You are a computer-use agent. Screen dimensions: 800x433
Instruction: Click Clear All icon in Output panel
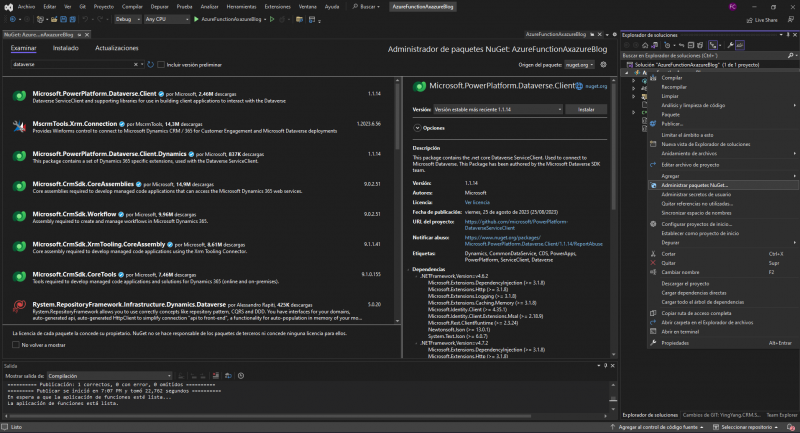(x=215, y=376)
